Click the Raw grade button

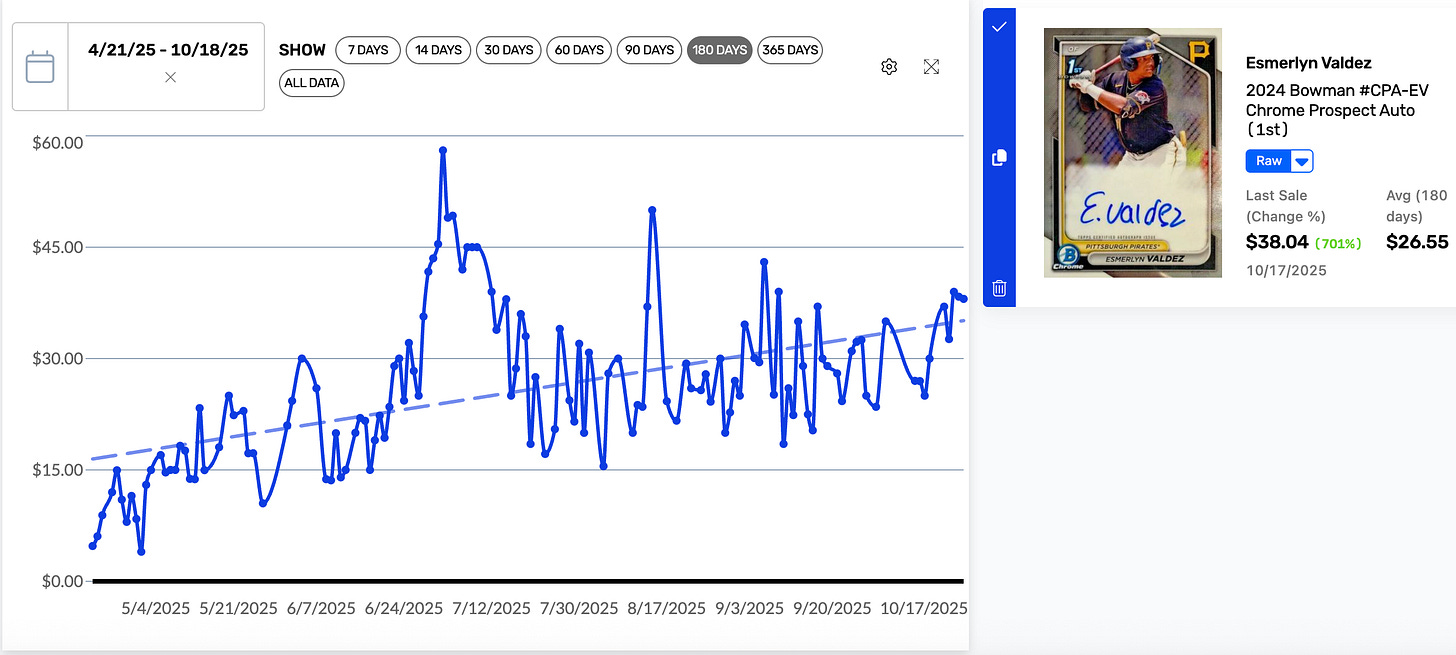[1269, 161]
